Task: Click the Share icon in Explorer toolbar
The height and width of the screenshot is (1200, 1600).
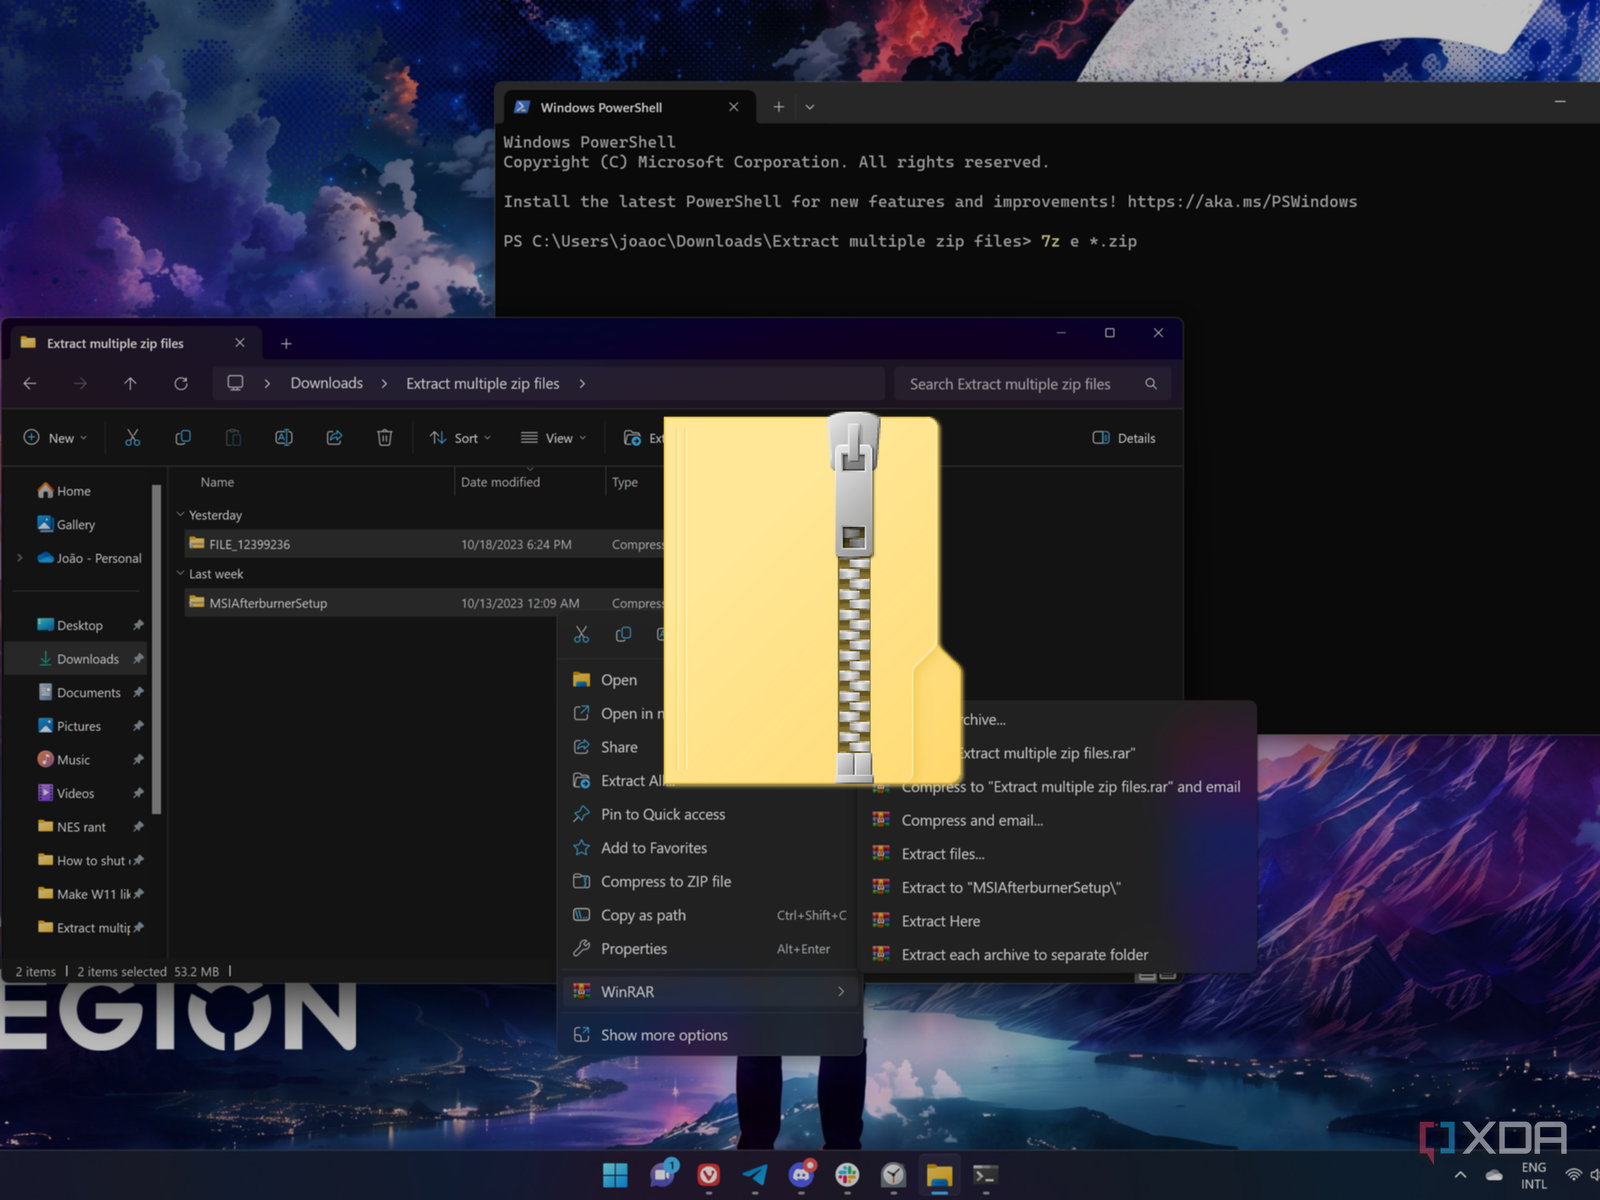Action: click(x=334, y=438)
